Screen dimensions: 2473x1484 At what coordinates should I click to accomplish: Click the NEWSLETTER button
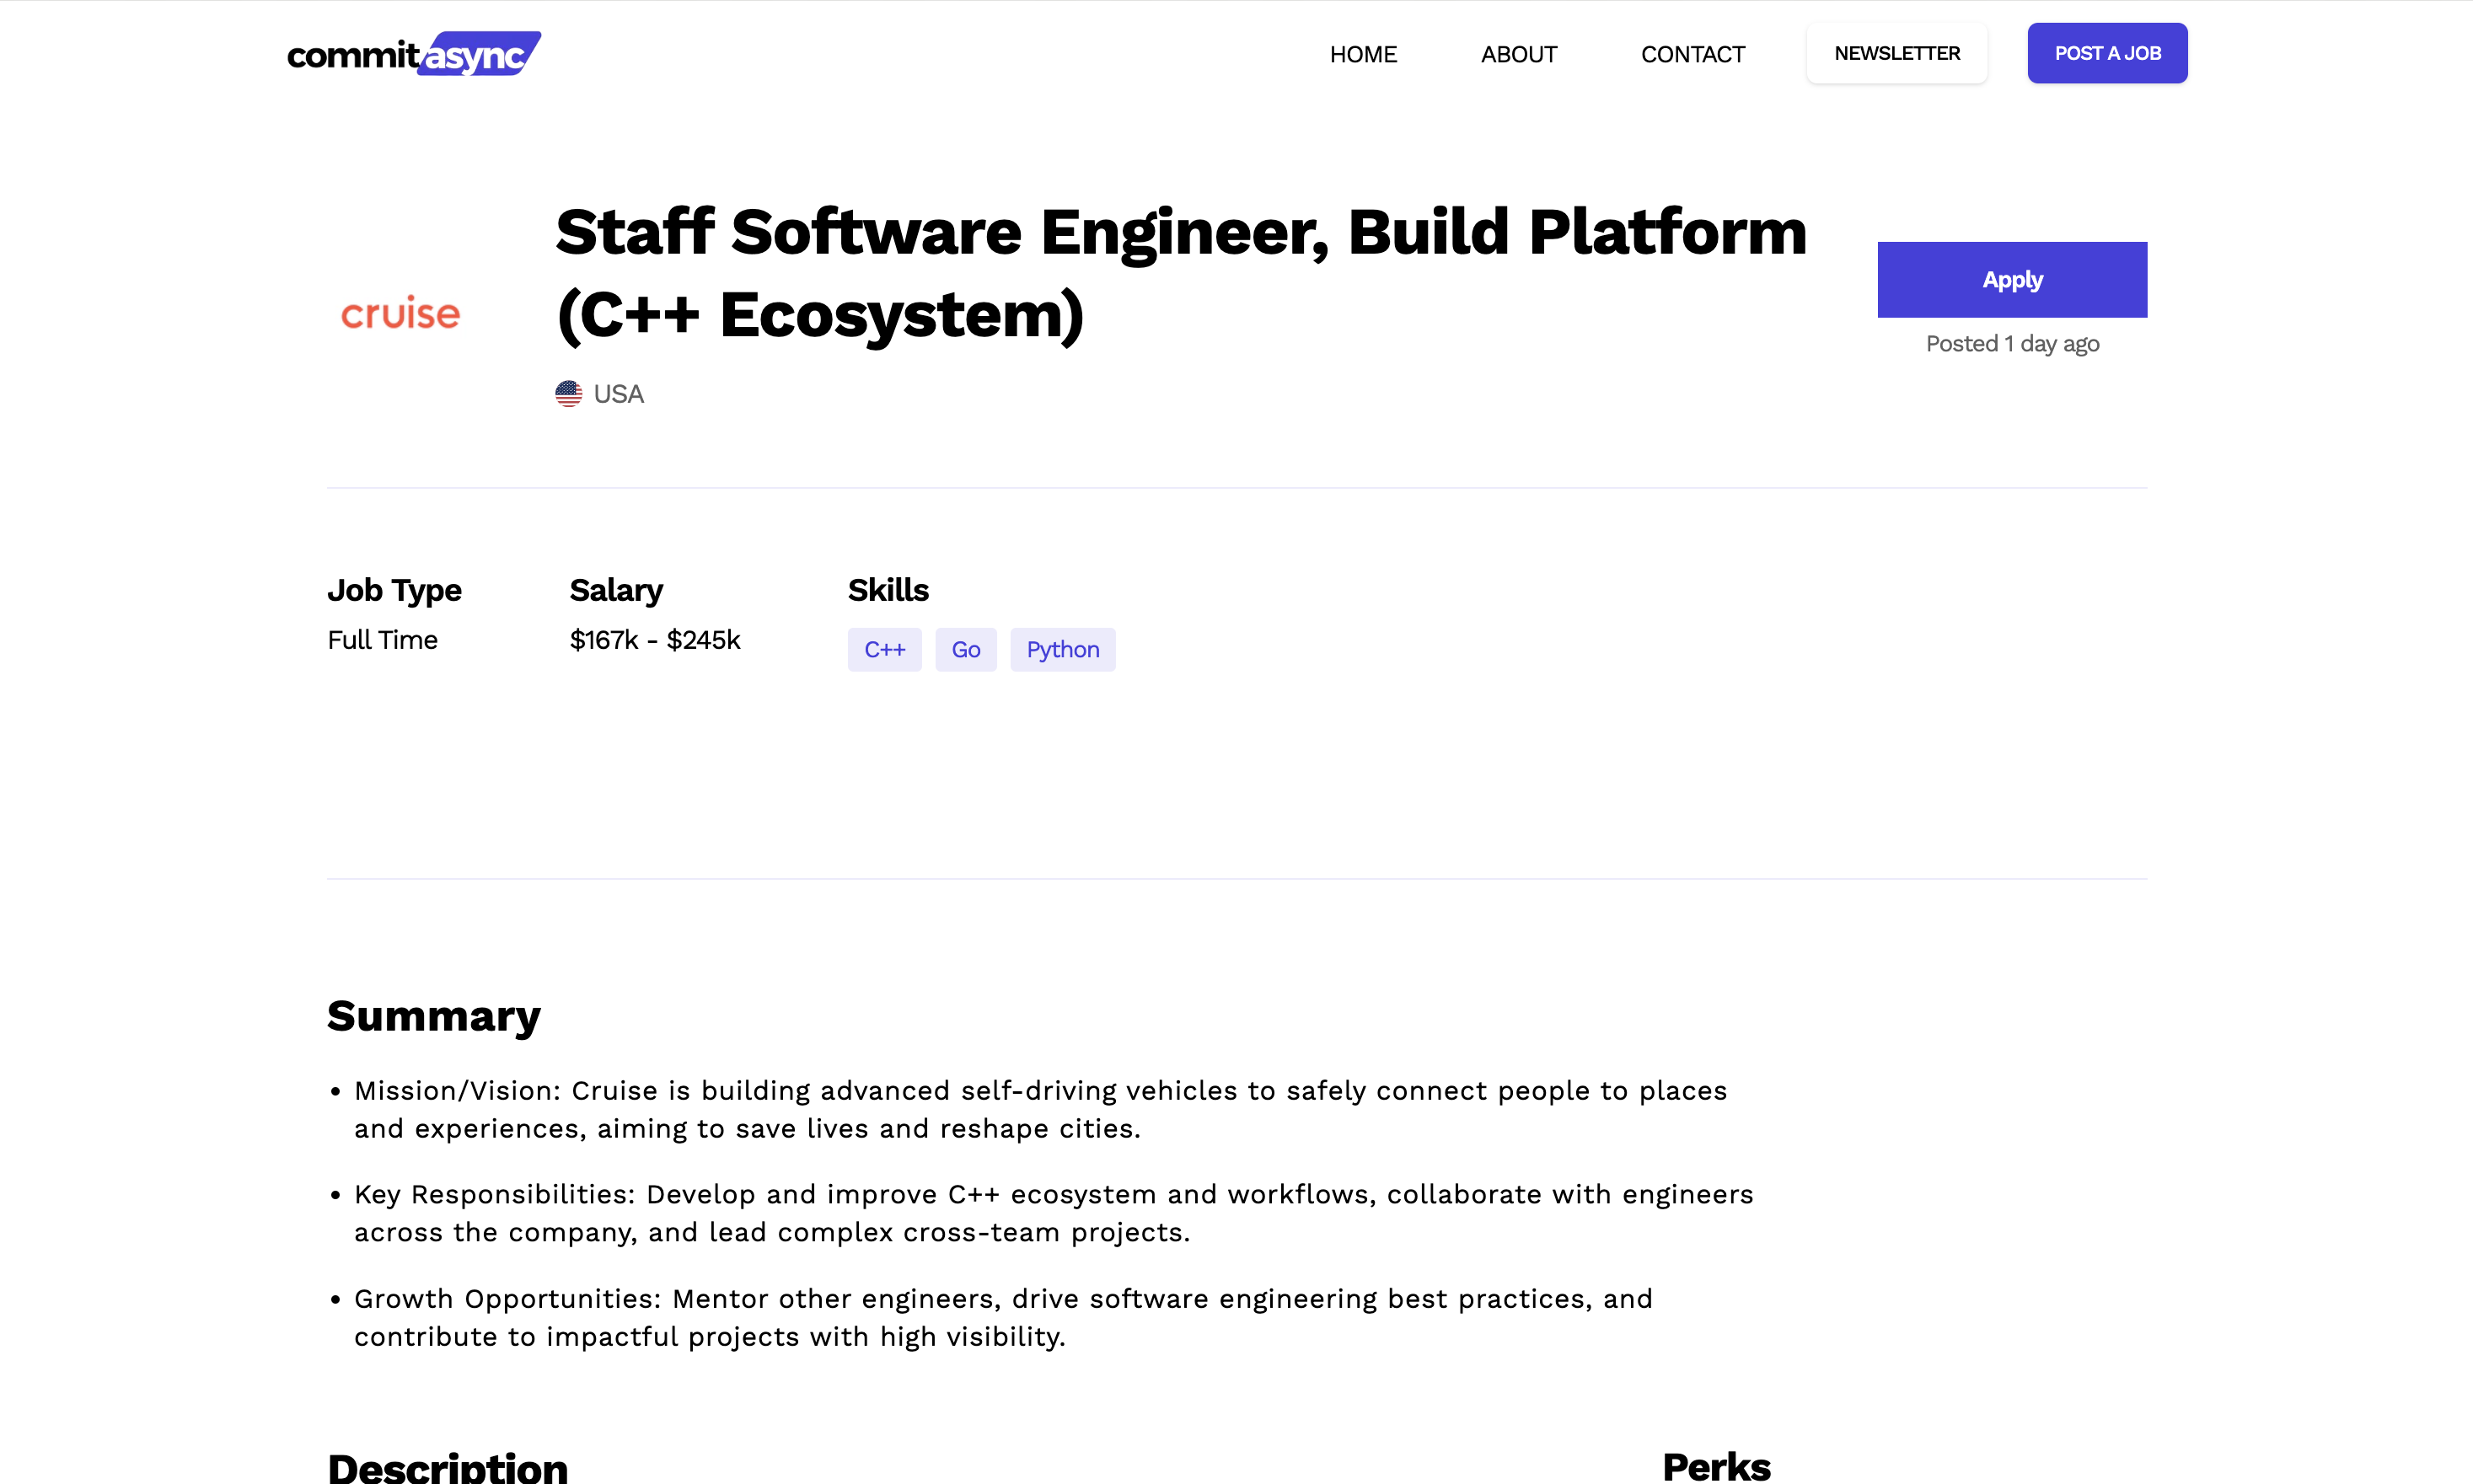pos(1896,53)
